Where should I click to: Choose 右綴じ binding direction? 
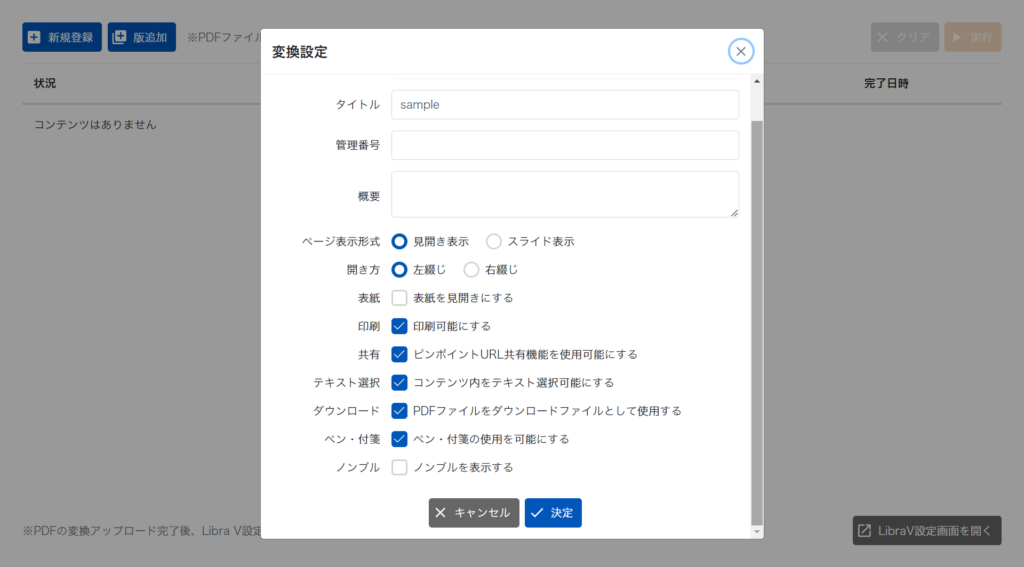tap(472, 269)
